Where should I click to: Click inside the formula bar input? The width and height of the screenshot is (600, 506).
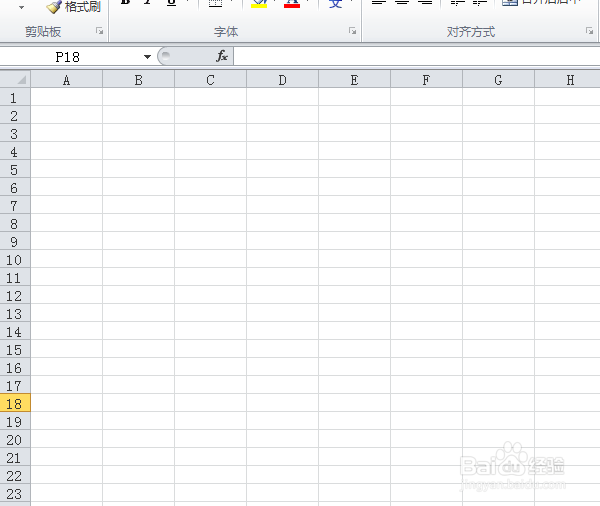[x=416, y=56]
